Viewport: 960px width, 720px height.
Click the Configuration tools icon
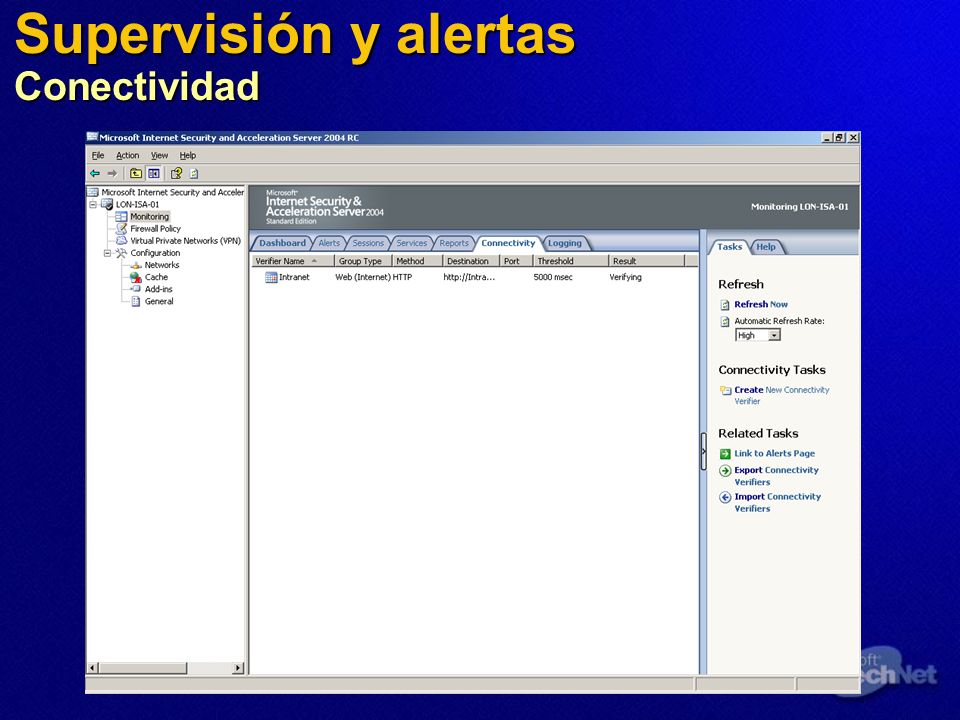click(121, 253)
